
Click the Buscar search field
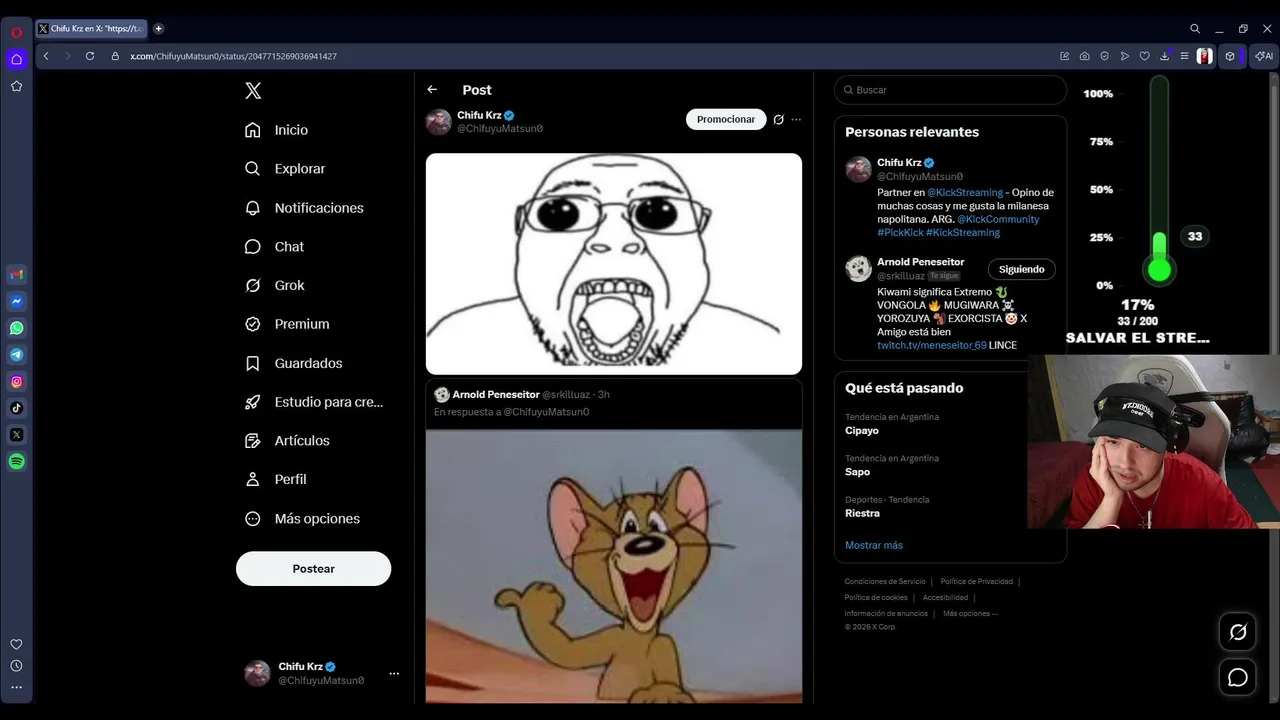[x=951, y=90]
